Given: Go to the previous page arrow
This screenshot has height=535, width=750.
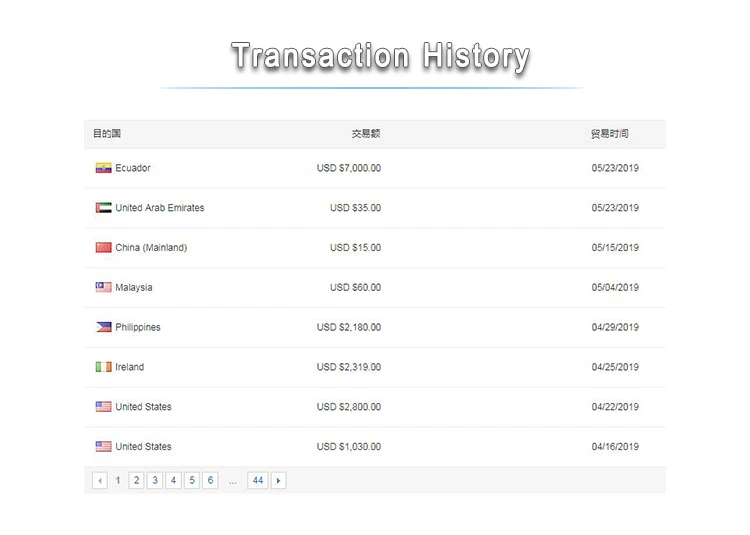Looking at the screenshot, I should click(100, 481).
